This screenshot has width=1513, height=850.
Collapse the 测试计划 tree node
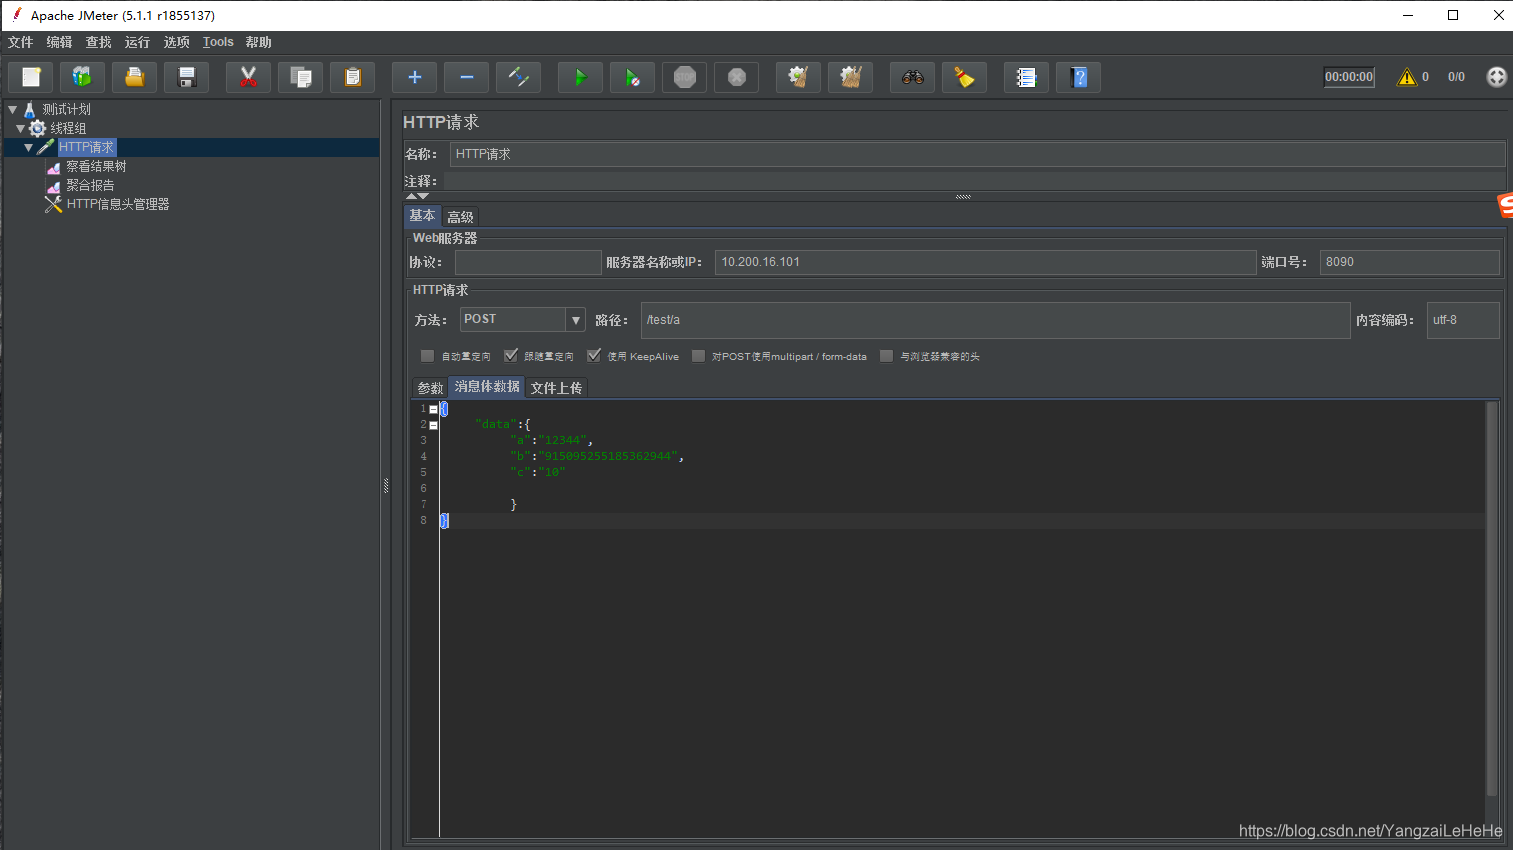click(13, 109)
